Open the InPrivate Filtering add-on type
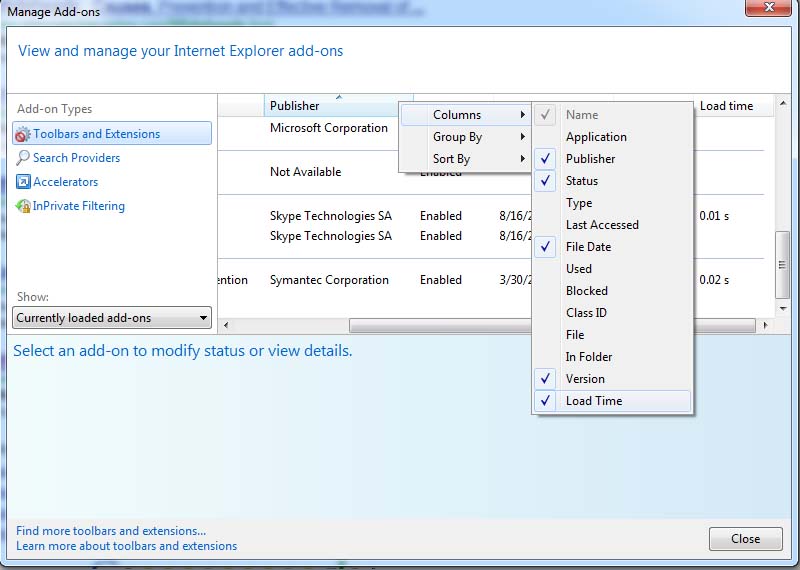This screenshot has height=570, width=800. [79, 206]
